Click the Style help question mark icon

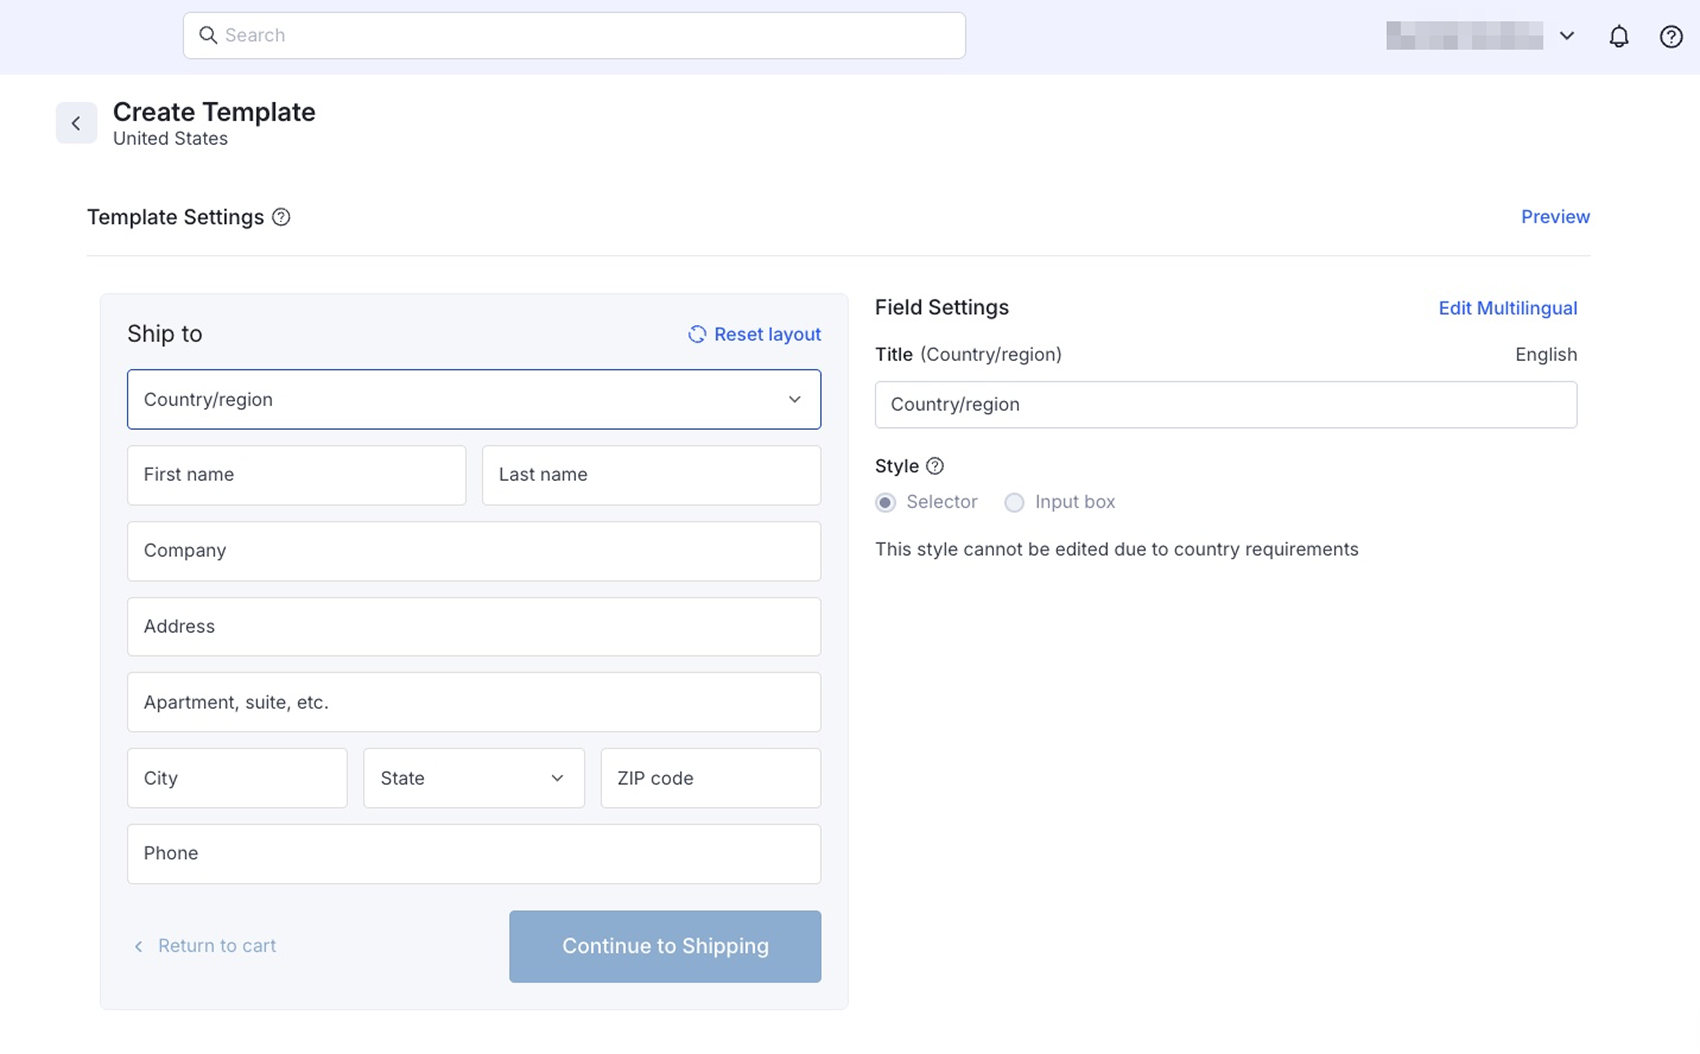pos(934,466)
